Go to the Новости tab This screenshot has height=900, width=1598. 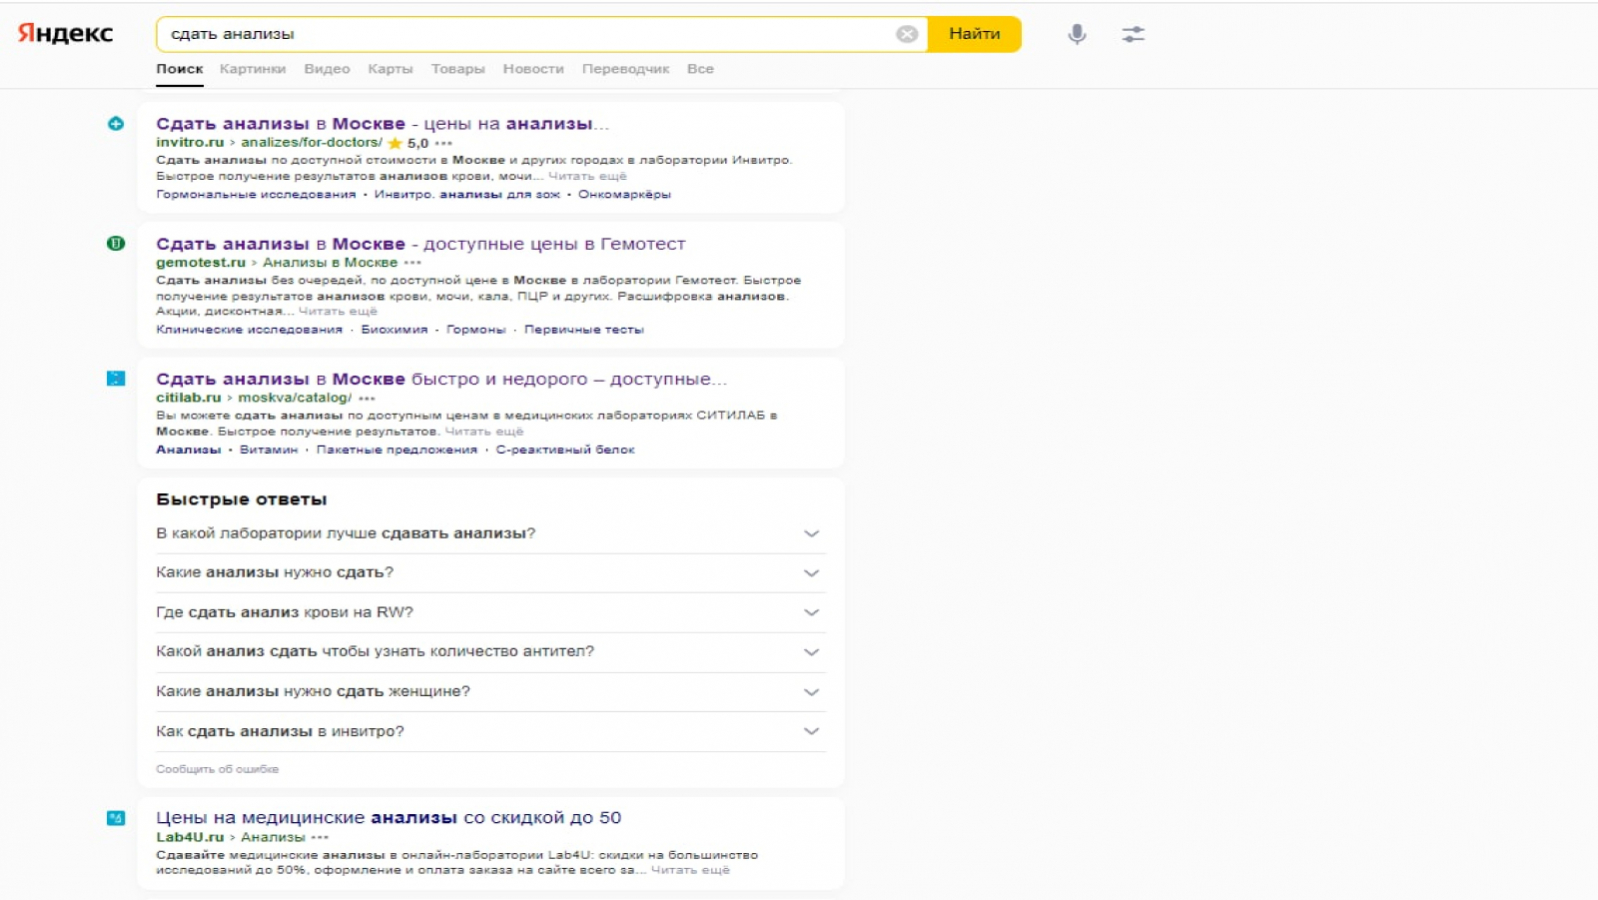pyautogui.click(x=533, y=69)
